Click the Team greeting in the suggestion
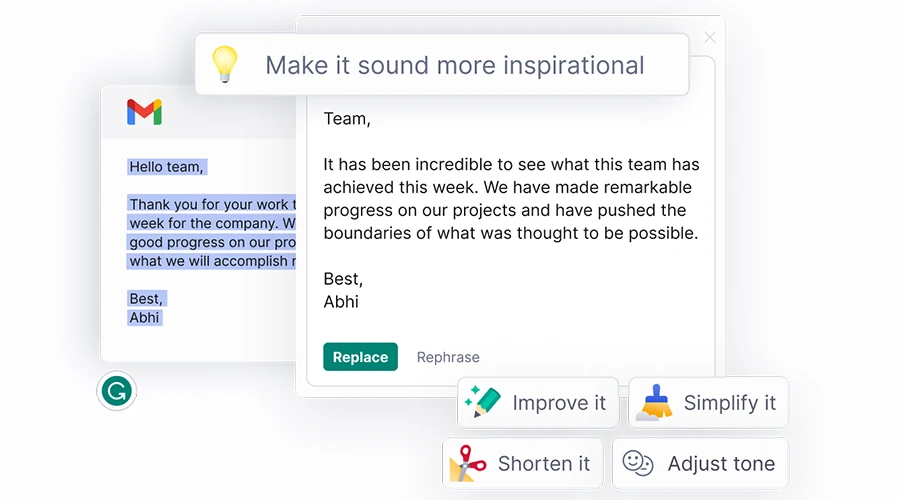Viewport: 900px width, 500px height. coord(347,119)
